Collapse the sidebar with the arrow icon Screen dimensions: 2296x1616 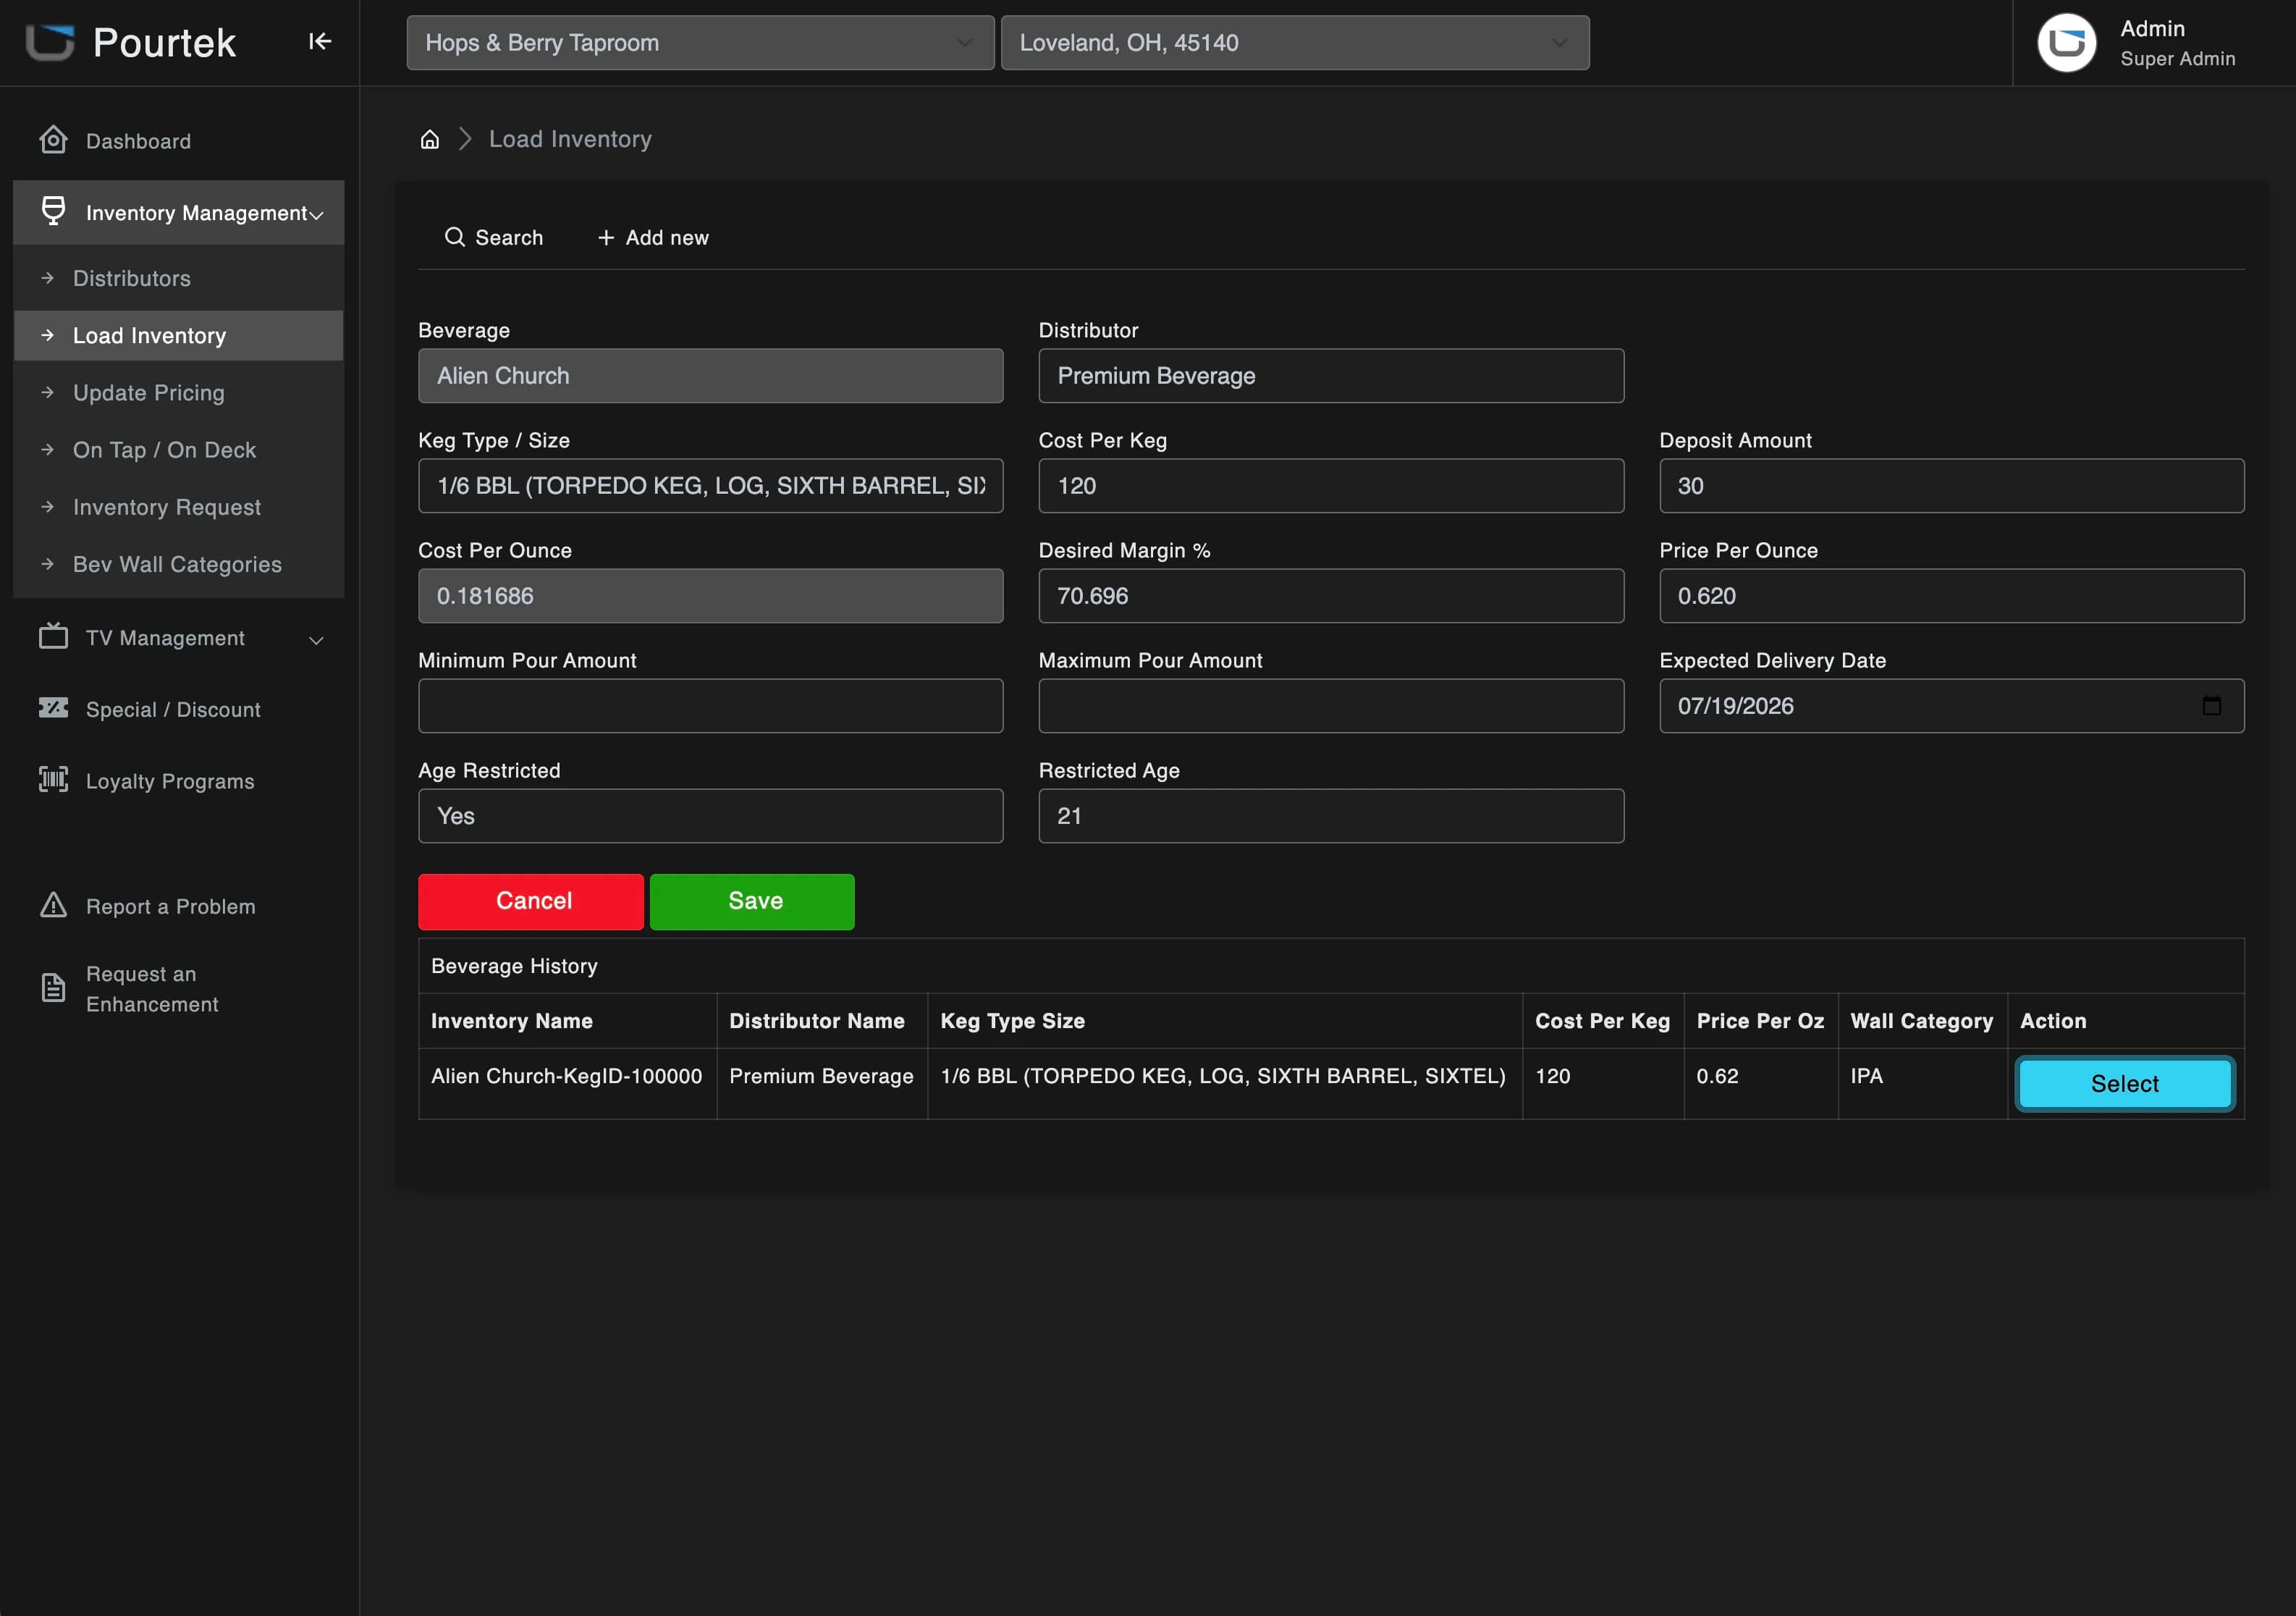click(319, 42)
